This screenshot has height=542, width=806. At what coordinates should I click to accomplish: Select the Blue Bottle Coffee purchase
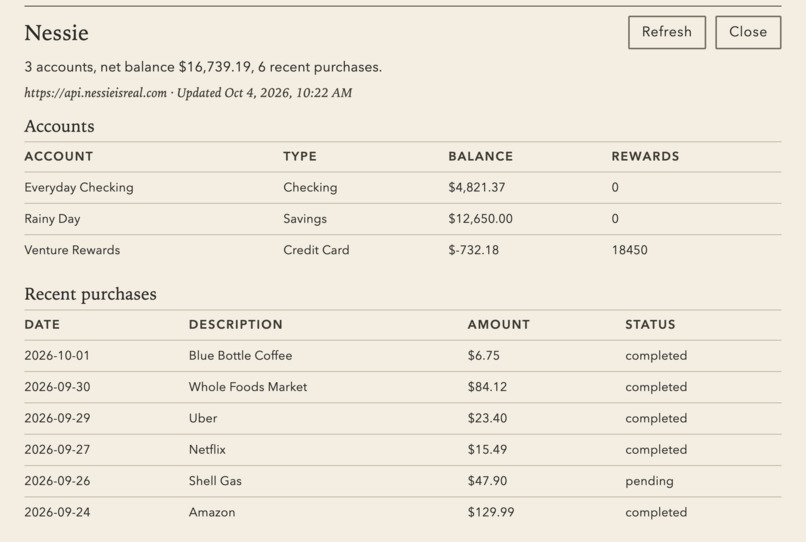(x=402, y=356)
